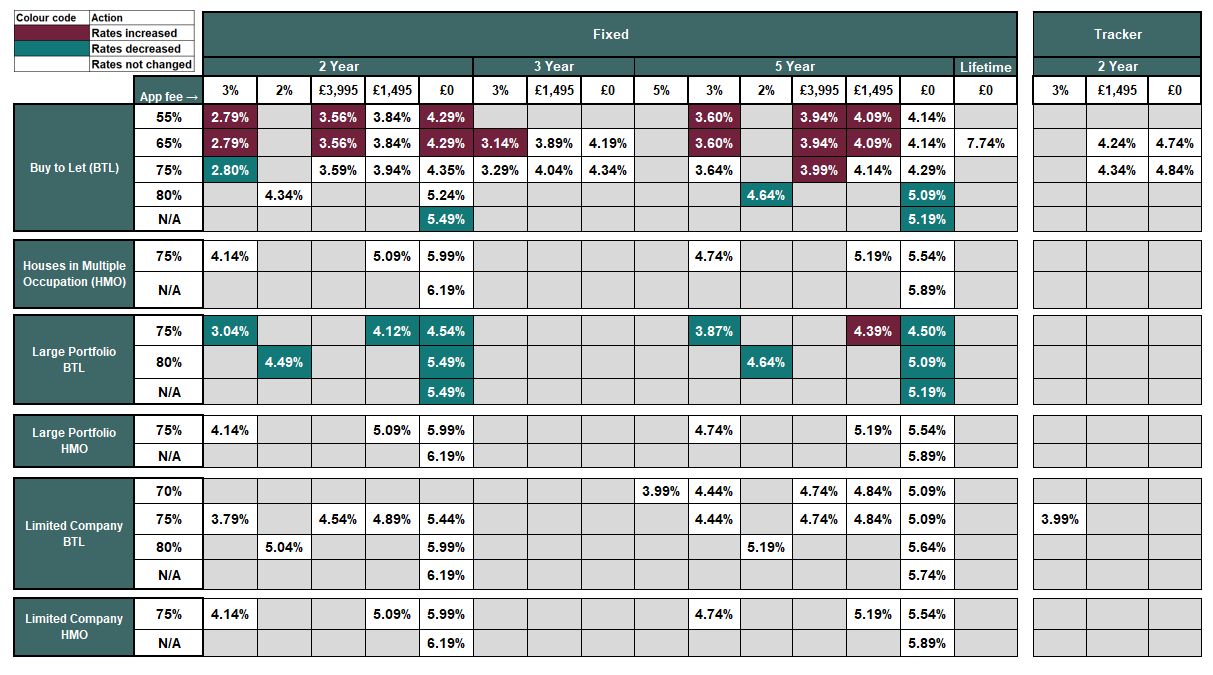The width and height of the screenshot is (1213, 675).
Task: Click the 'Fixed' section header
Action: tap(610, 34)
